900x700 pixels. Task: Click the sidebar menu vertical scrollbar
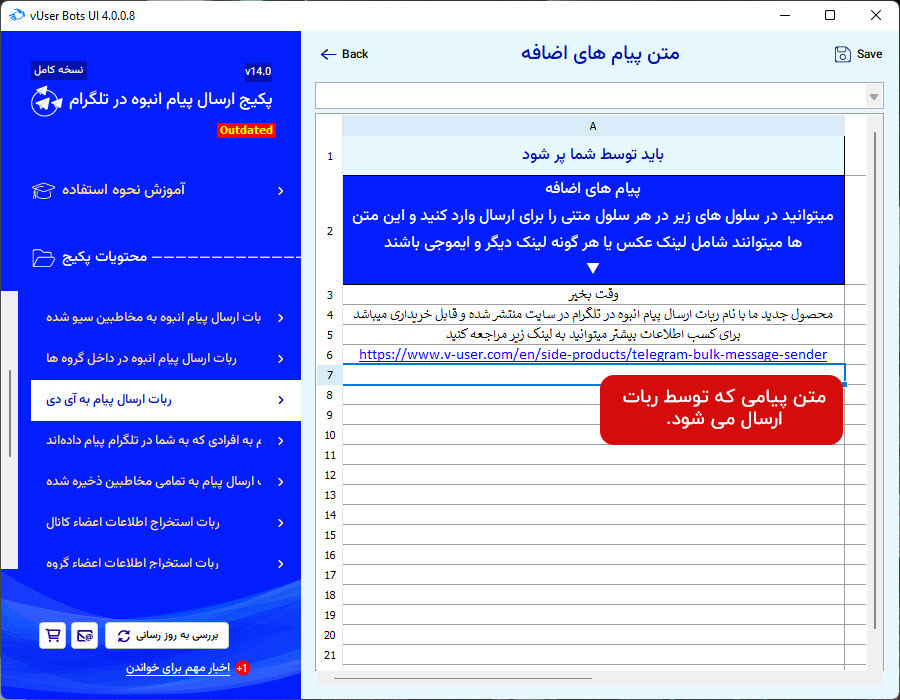point(10,413)
